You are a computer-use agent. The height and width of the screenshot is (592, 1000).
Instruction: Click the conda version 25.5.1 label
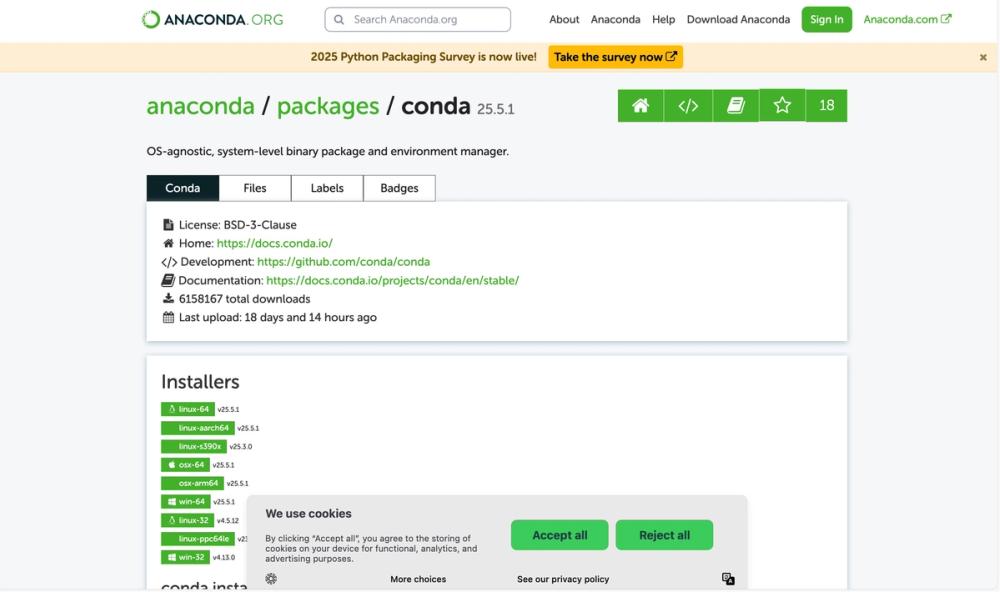(x=496, y=109)
